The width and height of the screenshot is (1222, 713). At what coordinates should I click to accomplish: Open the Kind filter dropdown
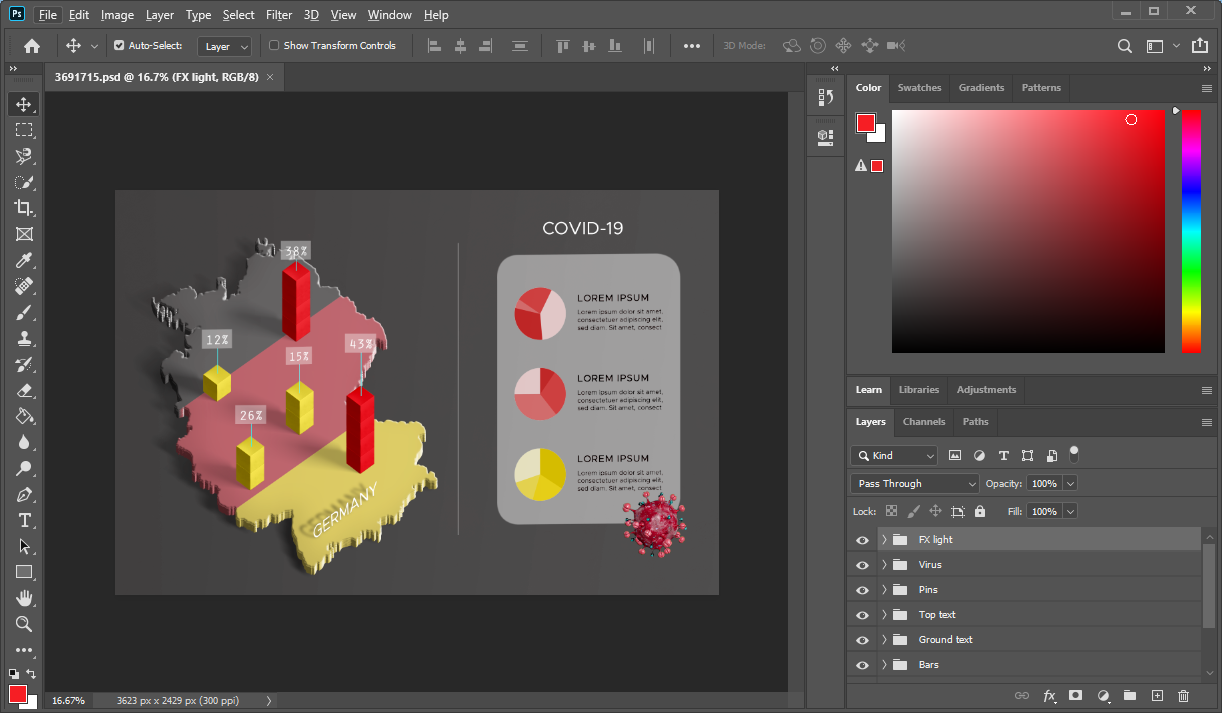coord(893,455)
